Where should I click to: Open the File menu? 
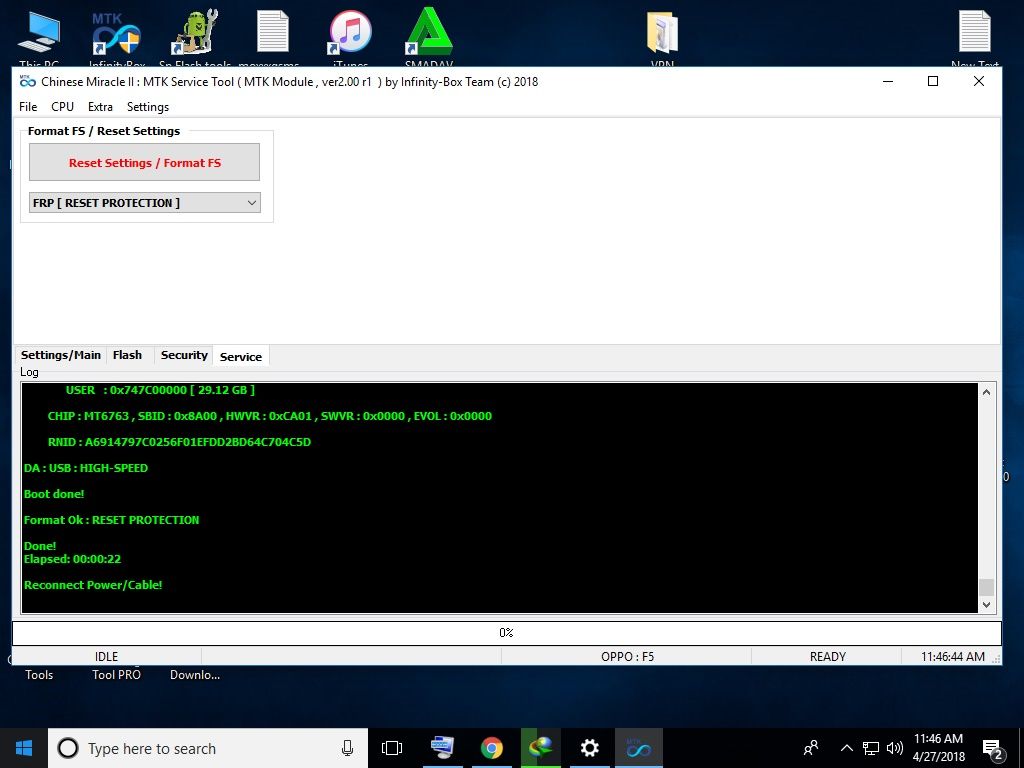(28, 107)
